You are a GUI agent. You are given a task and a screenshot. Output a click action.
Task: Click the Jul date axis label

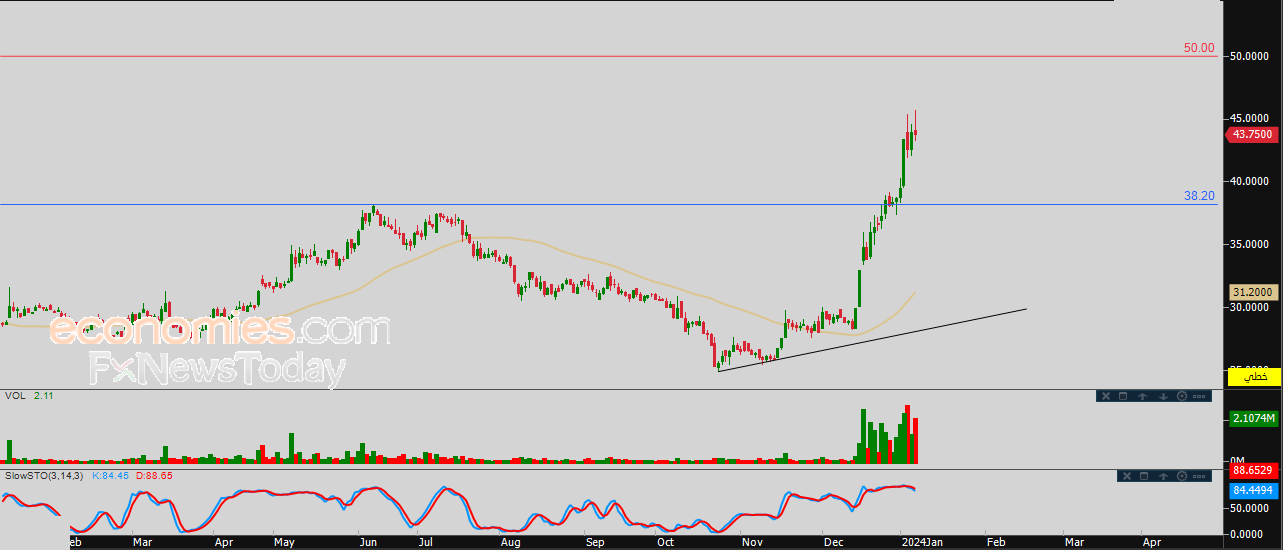click(x=427, y=541)
